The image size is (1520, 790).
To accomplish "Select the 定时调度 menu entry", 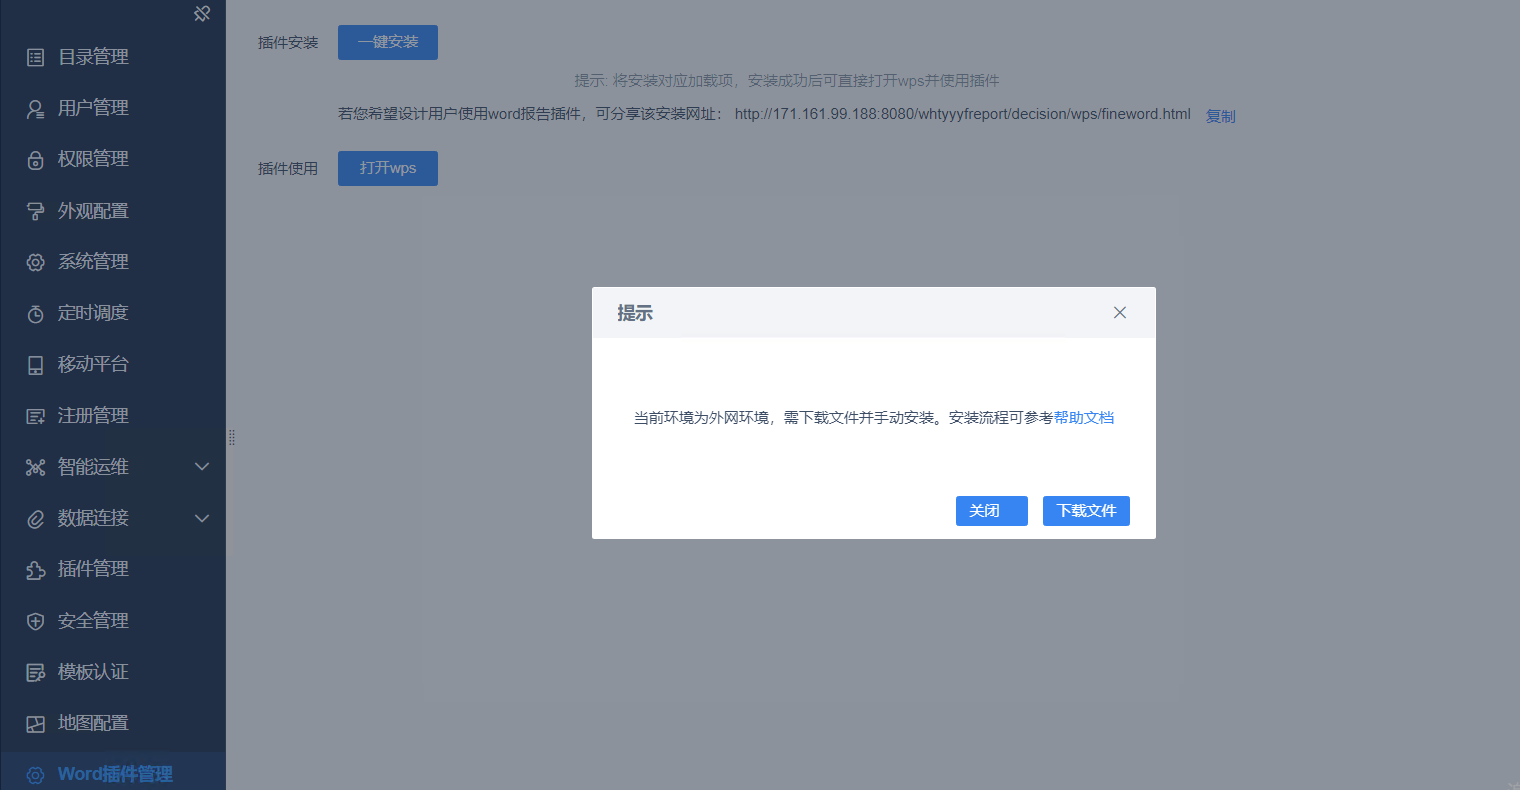I will pos(113,313).
